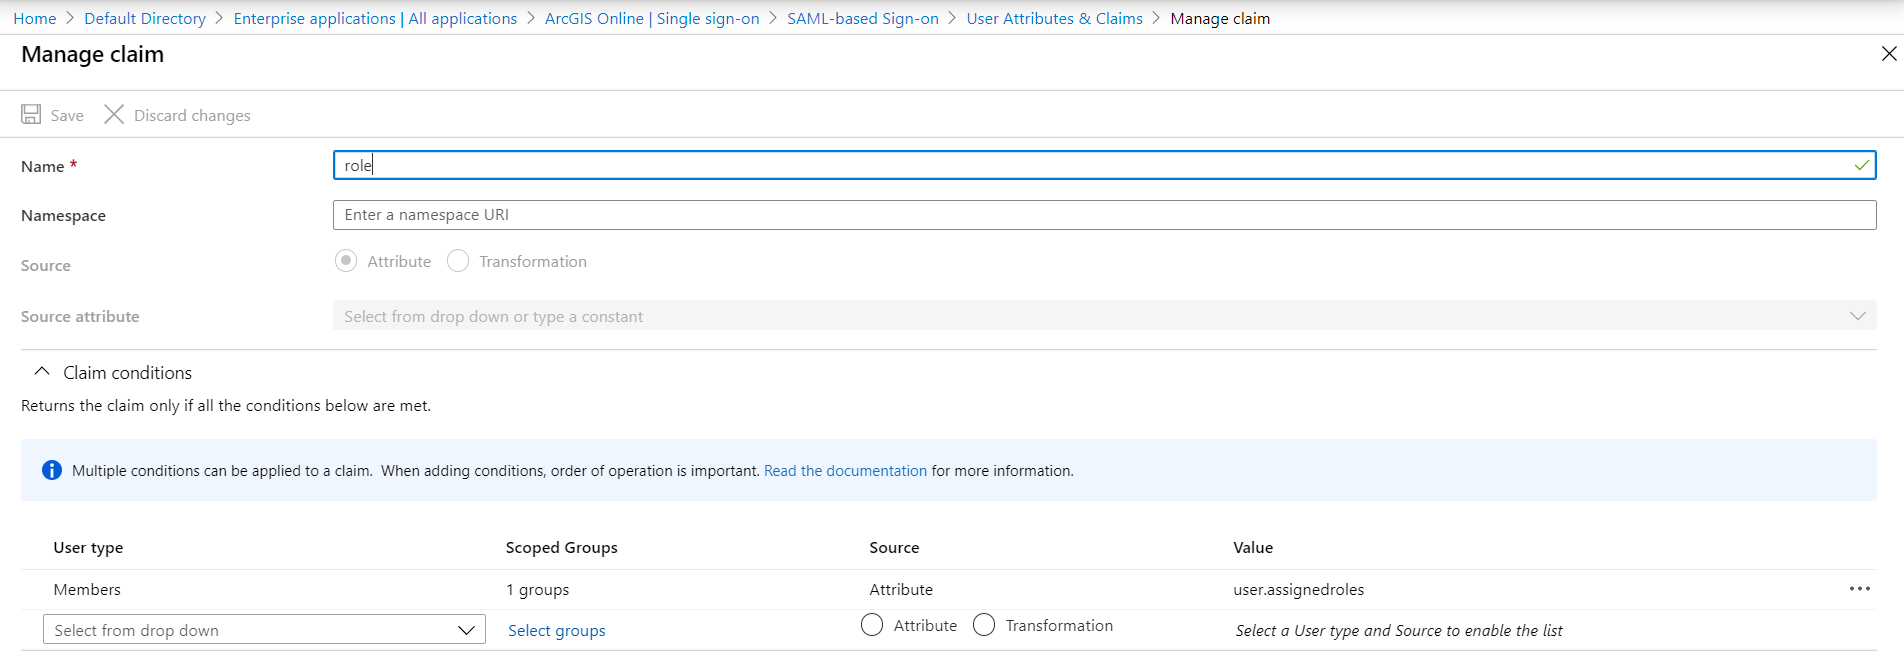Close the Manage claim panel
1904x655 pixels.
click(x=1888, y=54)
